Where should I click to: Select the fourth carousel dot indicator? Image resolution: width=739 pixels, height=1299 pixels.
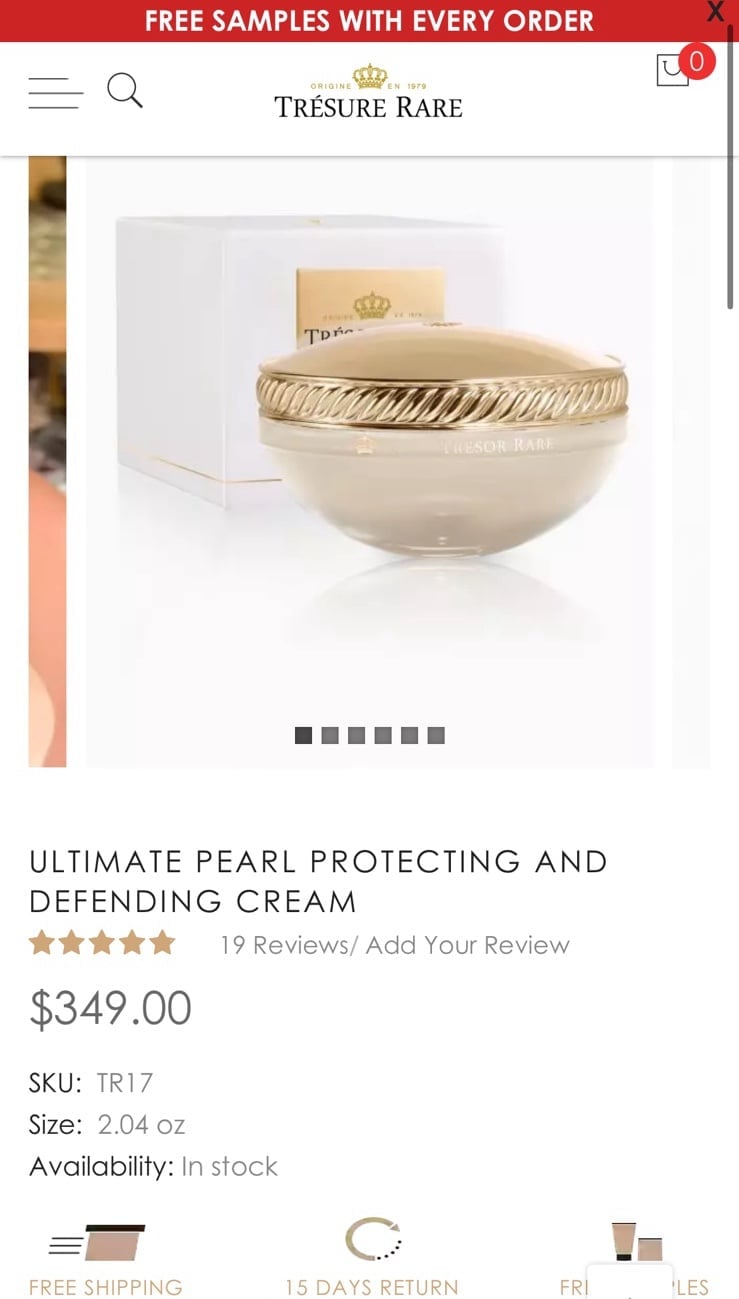click(x=383, y=735)
